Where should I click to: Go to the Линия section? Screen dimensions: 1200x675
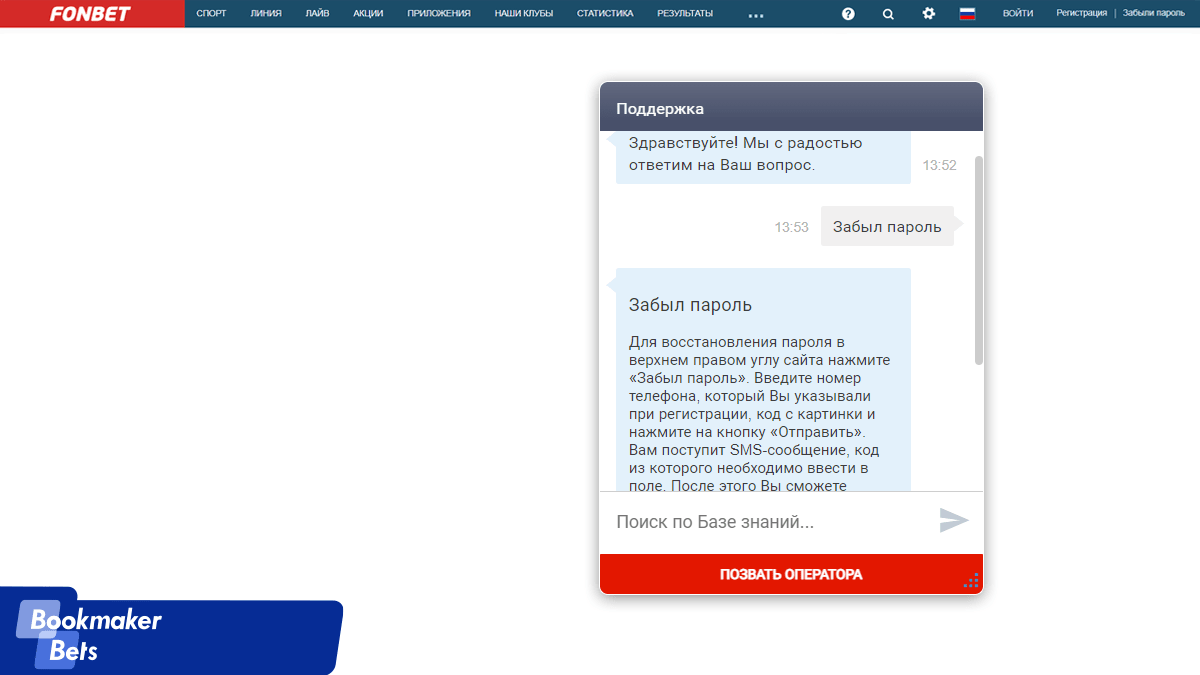click(266, 14)
